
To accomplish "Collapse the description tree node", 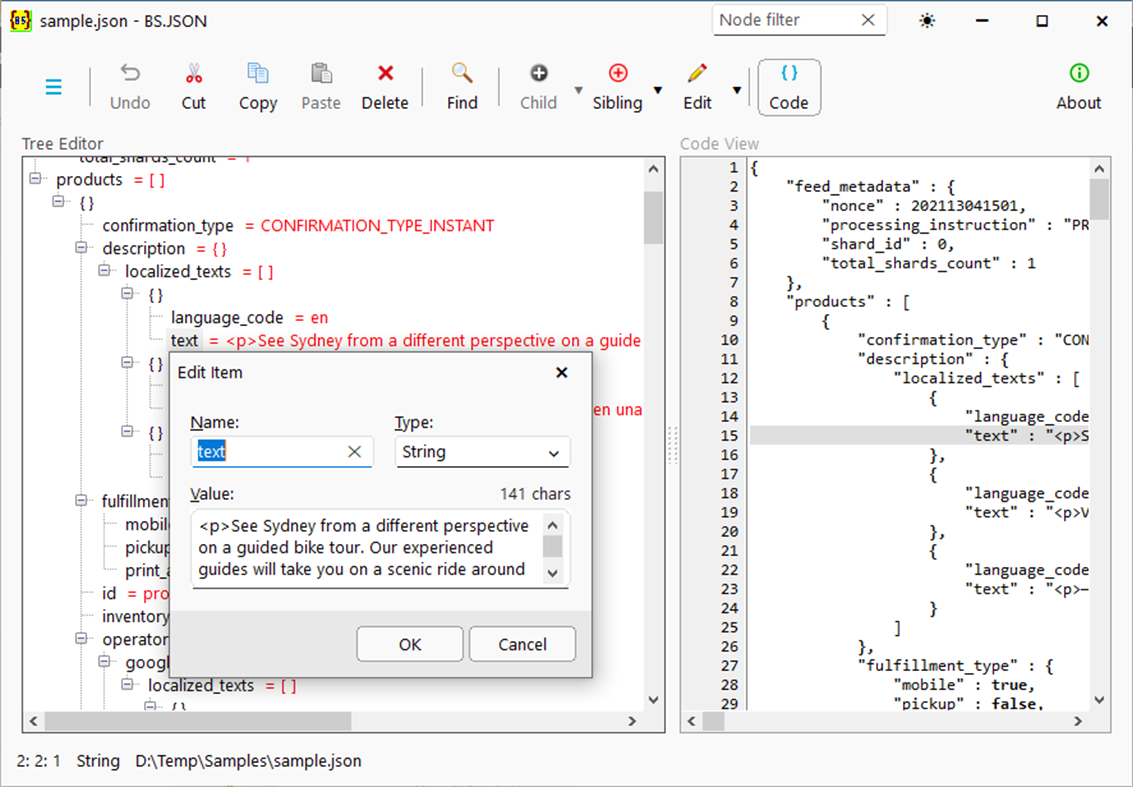I will pos(82,247).
